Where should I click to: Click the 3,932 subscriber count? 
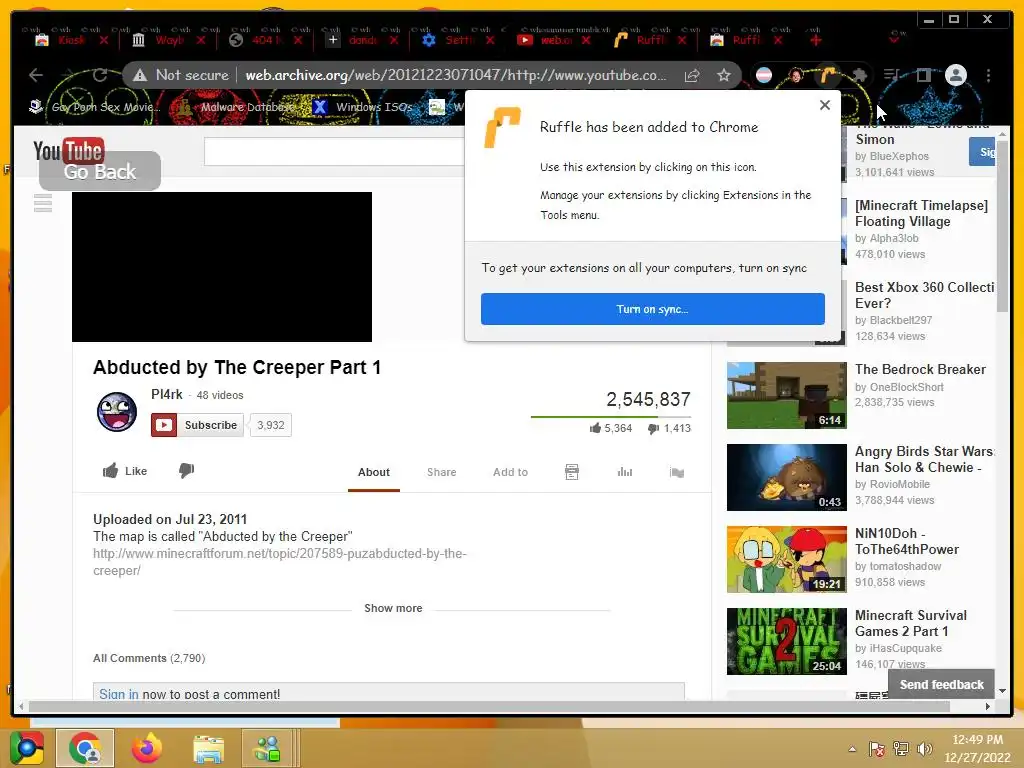pos(270,425)
